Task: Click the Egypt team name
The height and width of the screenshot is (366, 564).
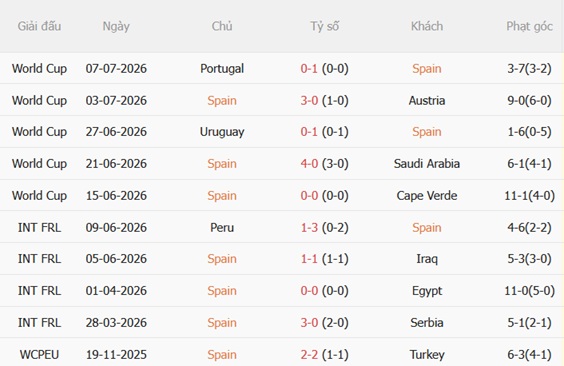Action: [x=427, y=291]
